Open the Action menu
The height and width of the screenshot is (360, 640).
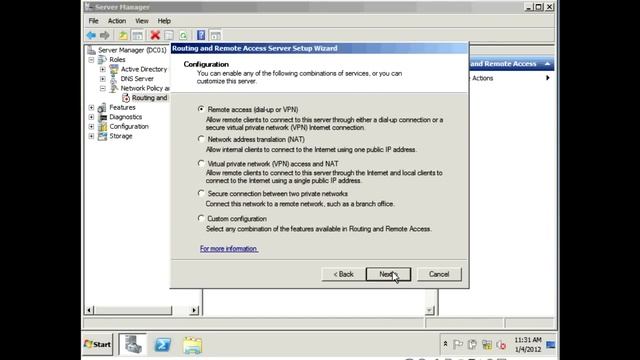[117, 21]
